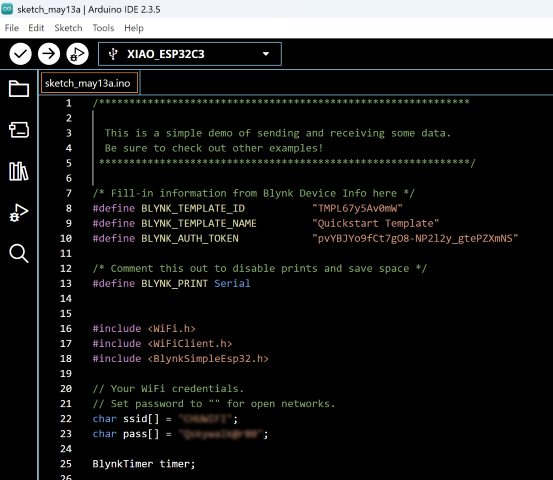Viewport: 553px width, 480px height.
Task: Click "Be sure to check out other examples!"
Action: 214,148
